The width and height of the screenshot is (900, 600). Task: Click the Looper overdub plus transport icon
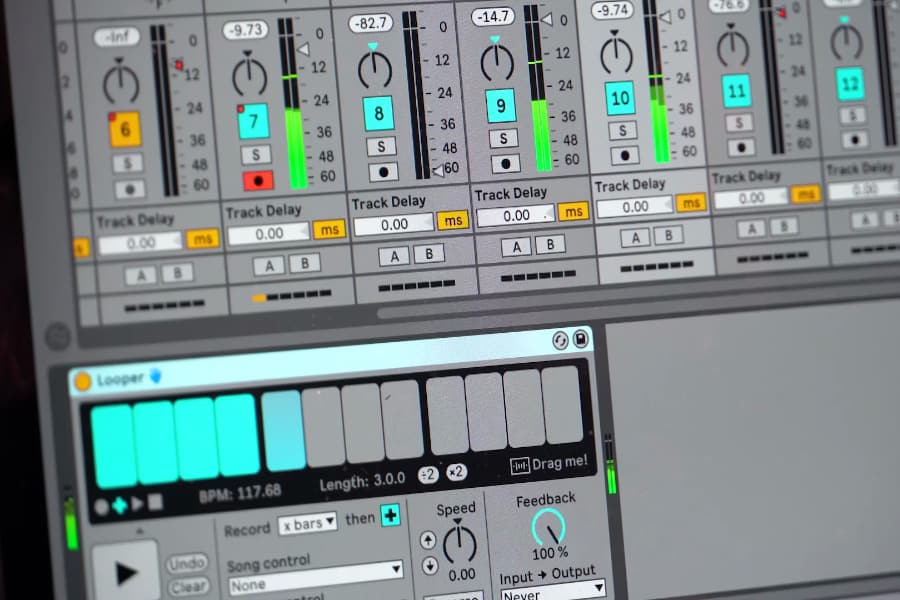[x=120, y=505]
